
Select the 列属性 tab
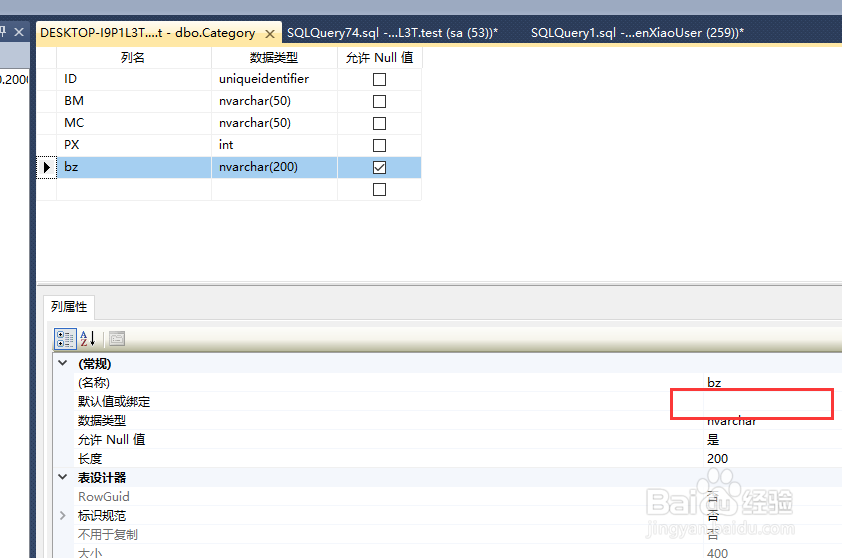coord(69,307)
